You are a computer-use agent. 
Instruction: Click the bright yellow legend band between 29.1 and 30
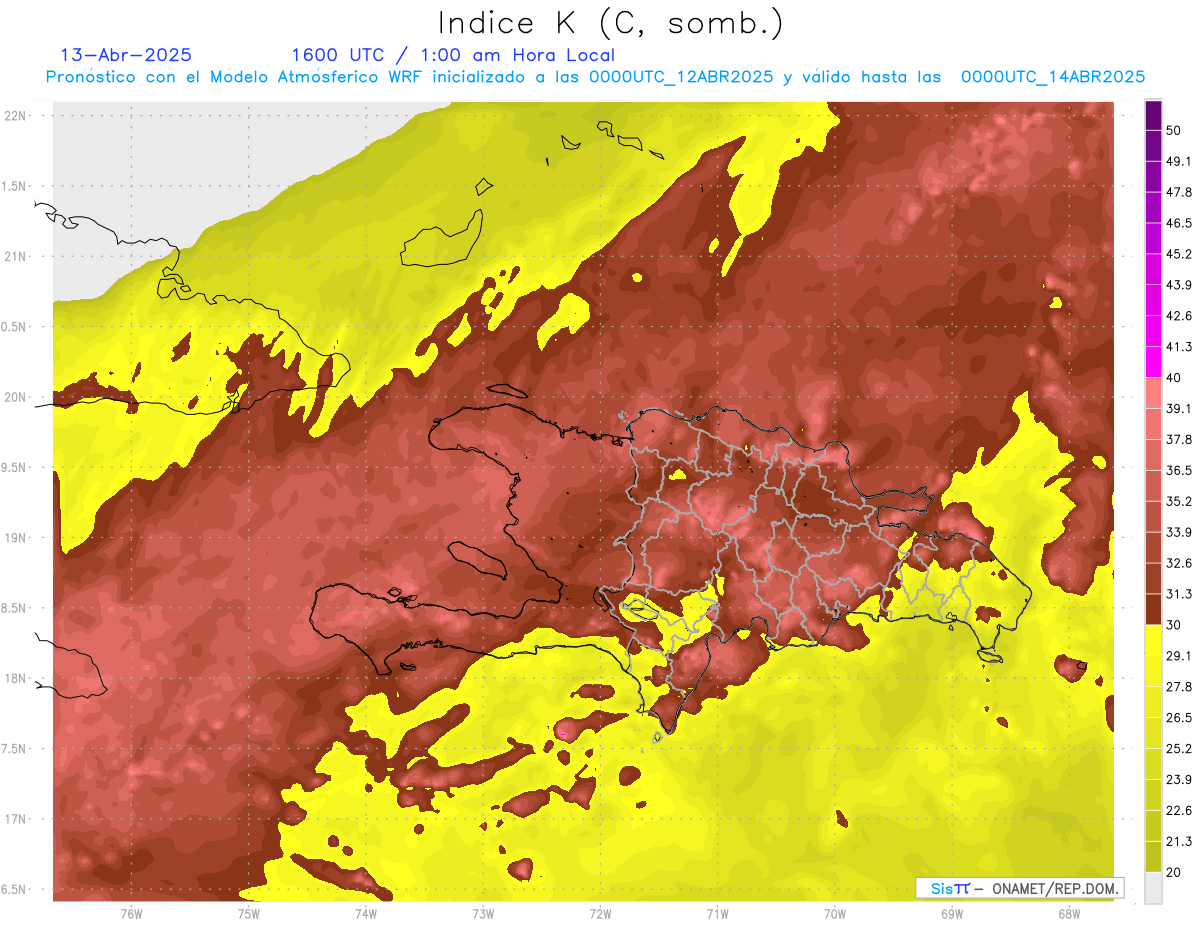[x=1153, y=640]
